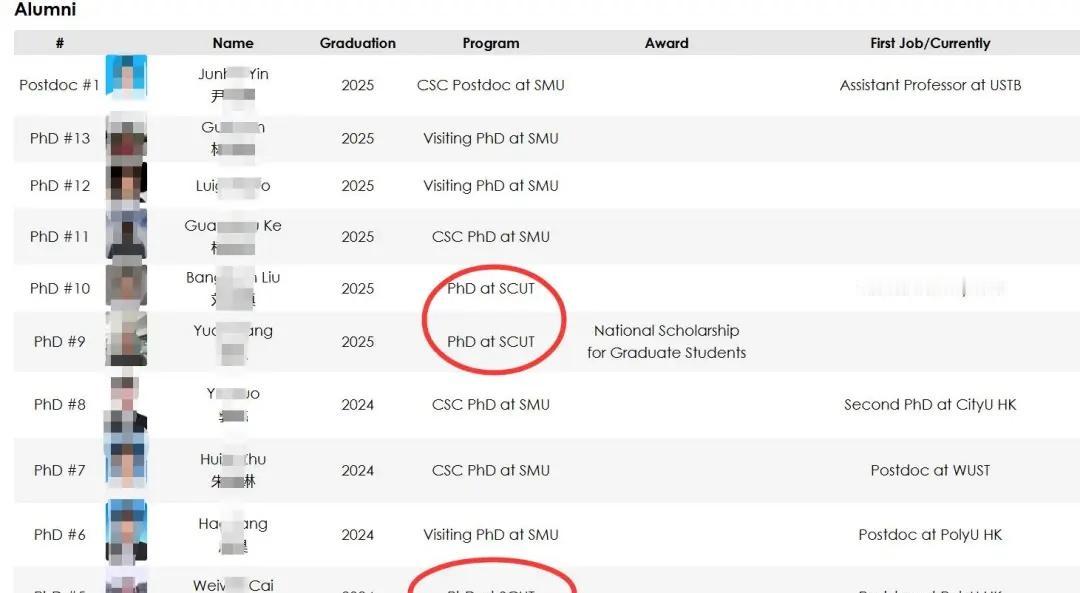
Task: Select 'CSC Postdoc at SMU' program cell
Action: pyautogui.click(x=491, y=85)
